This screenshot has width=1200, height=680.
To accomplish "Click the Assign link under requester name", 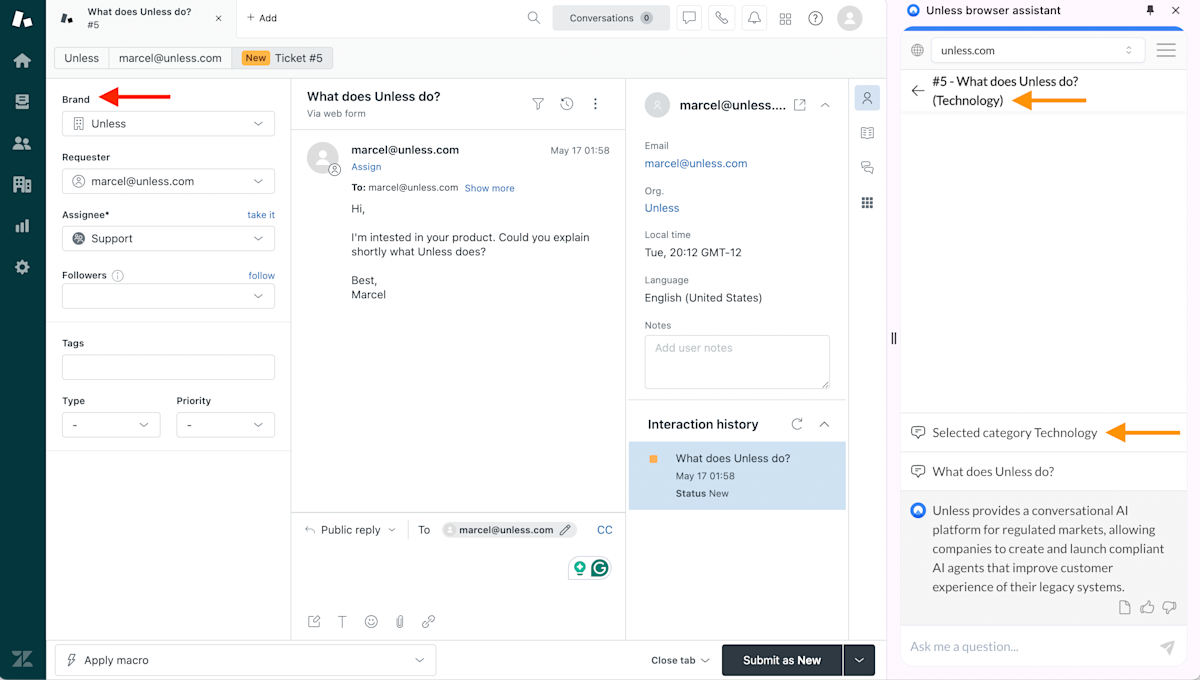I will [x=366, y=167].
